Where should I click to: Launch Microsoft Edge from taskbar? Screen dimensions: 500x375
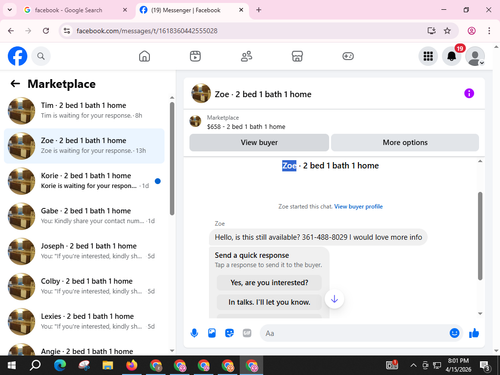coord(60,366)
